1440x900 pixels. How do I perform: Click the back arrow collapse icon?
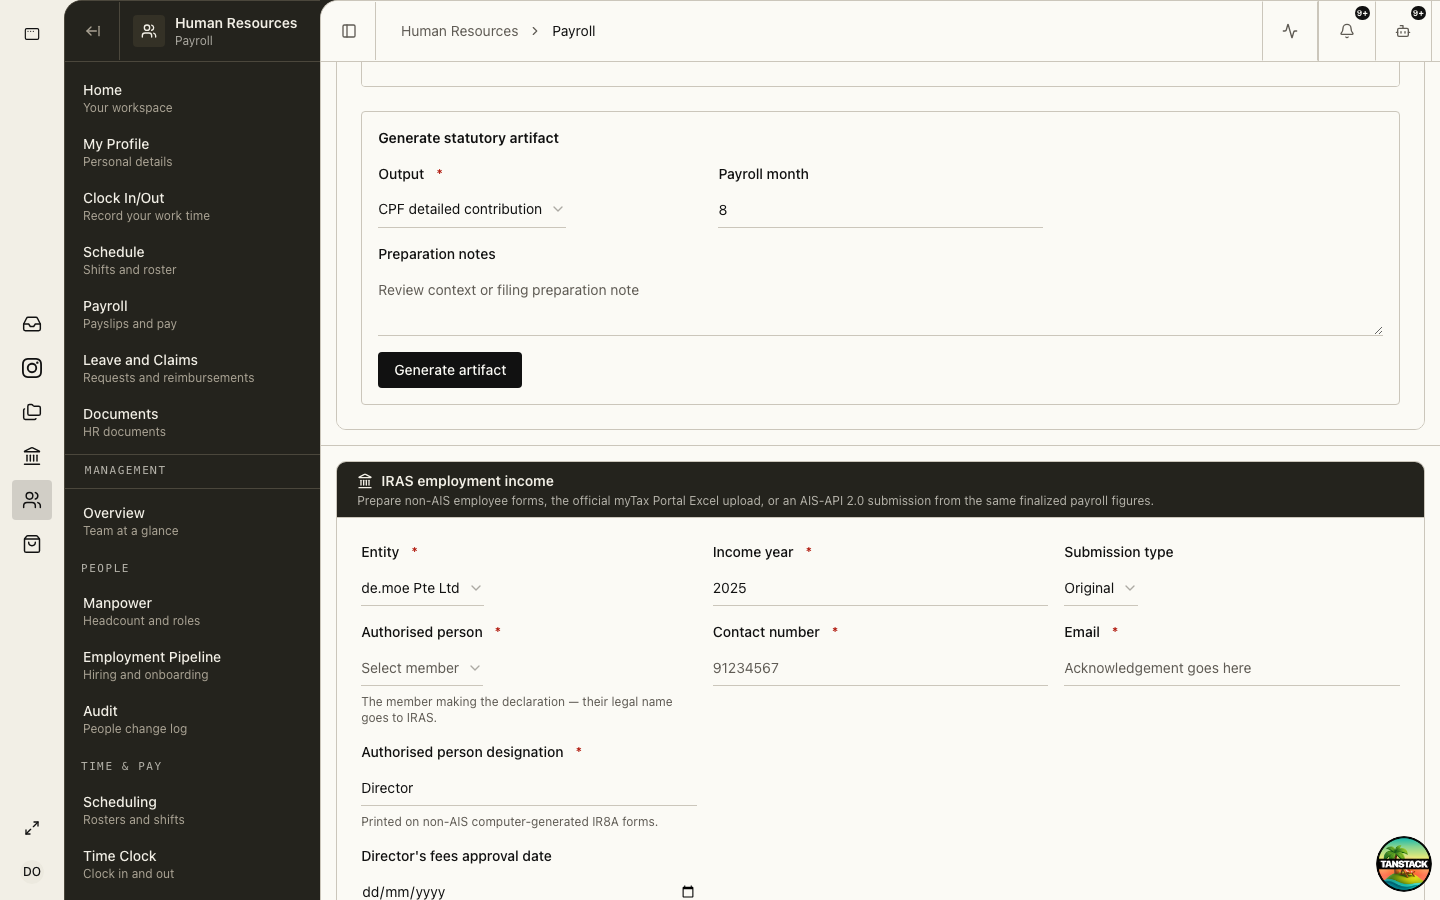(x=93, y=31)
